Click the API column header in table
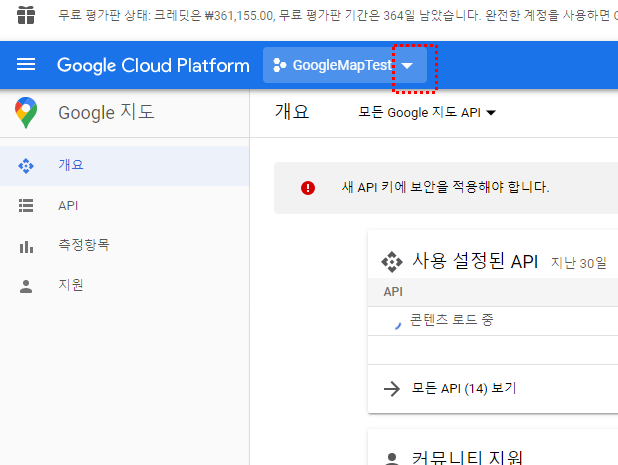This screenshot has height=465, width=618. (393, 292)
